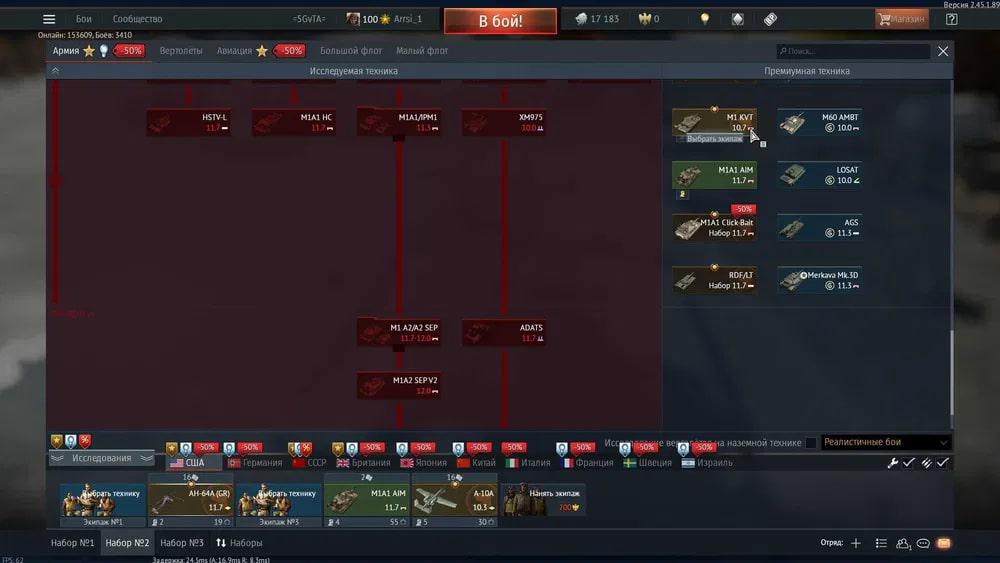Collapse the Исследования panel
Viewport: 1000px width, 563px height.
pos(101,458)
